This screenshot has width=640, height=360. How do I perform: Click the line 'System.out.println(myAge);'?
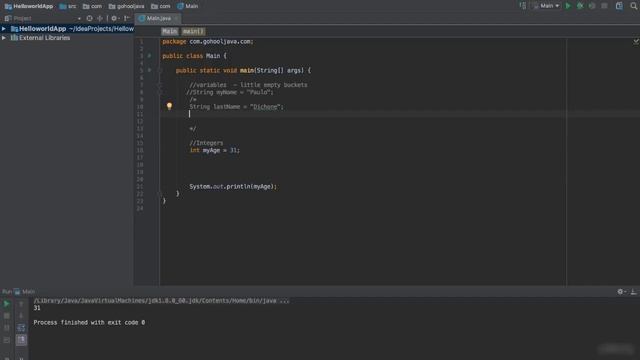(x=233, y=186)
